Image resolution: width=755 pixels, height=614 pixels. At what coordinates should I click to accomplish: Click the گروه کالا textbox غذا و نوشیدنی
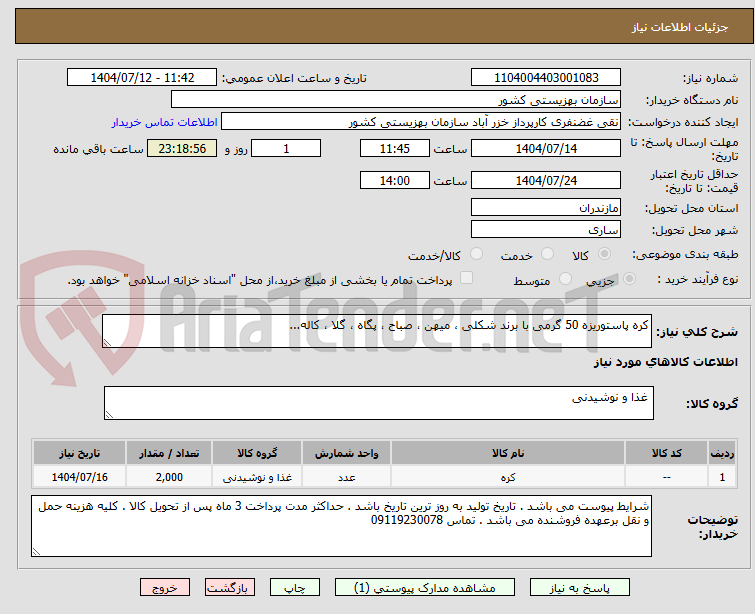pyautogui.click(x=379, y=403)
